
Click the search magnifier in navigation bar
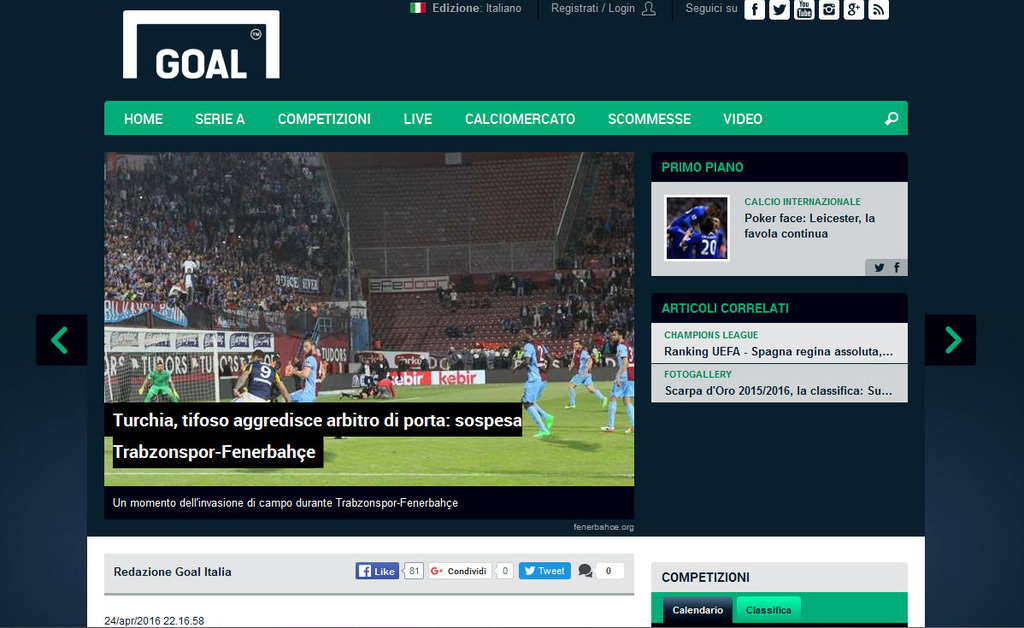click(x=891, y=119)
